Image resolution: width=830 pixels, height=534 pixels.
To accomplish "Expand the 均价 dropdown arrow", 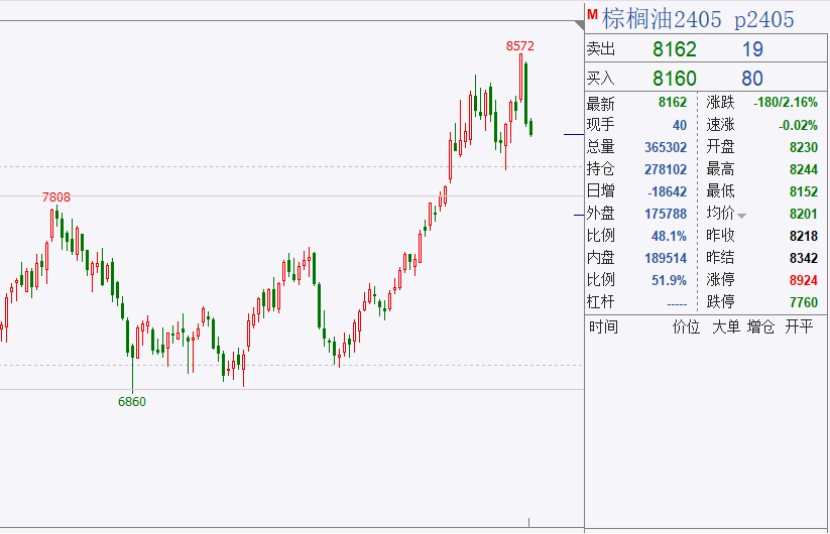I will click(742, 216).
